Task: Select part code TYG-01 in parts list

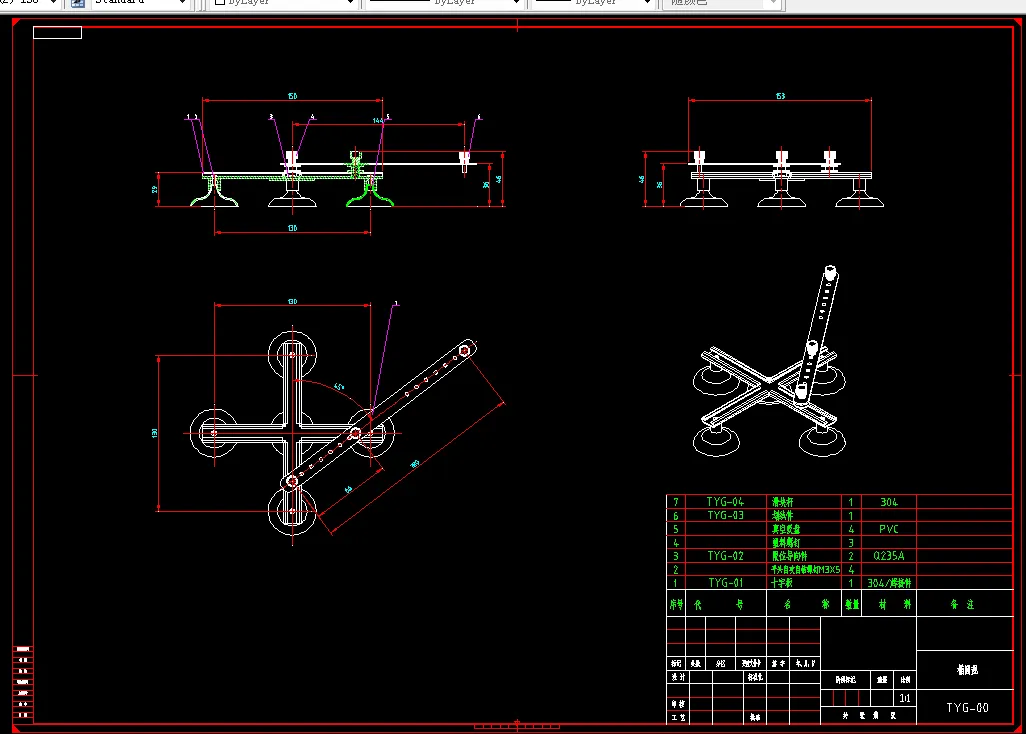Action: (x=725, y=582)
